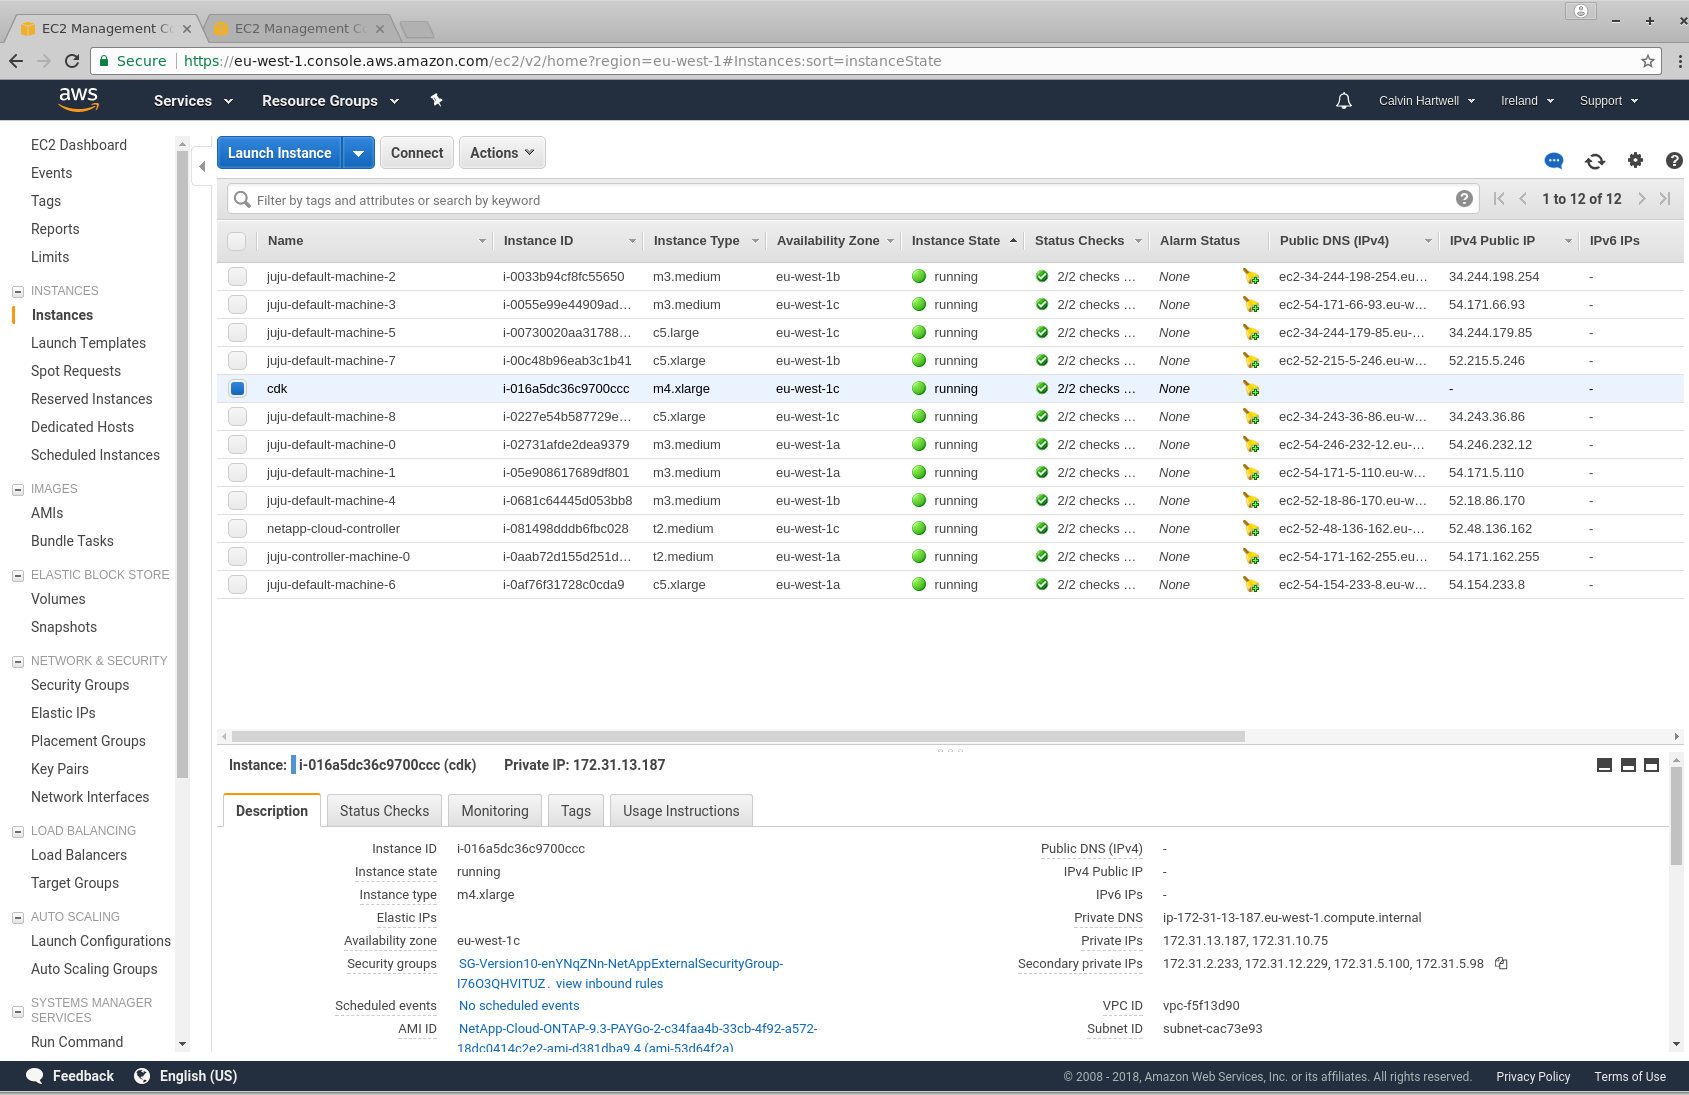The height and width of the screenshot is (1095, 1689).
Task: Click alarm icon for netapp-cloud-controller
Action: point(1250,529)
